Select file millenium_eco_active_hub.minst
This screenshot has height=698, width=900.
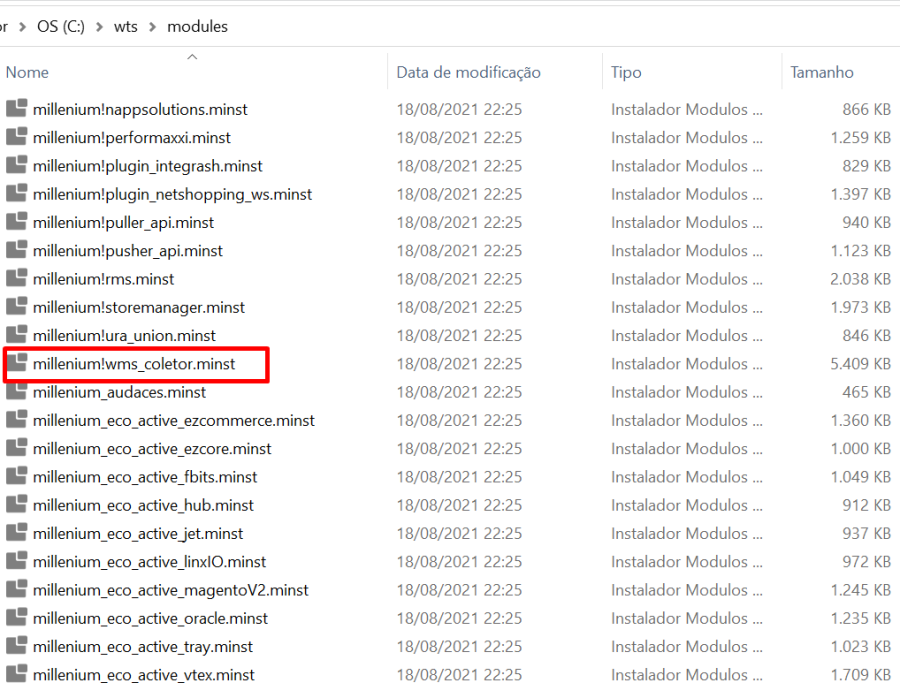143,505
